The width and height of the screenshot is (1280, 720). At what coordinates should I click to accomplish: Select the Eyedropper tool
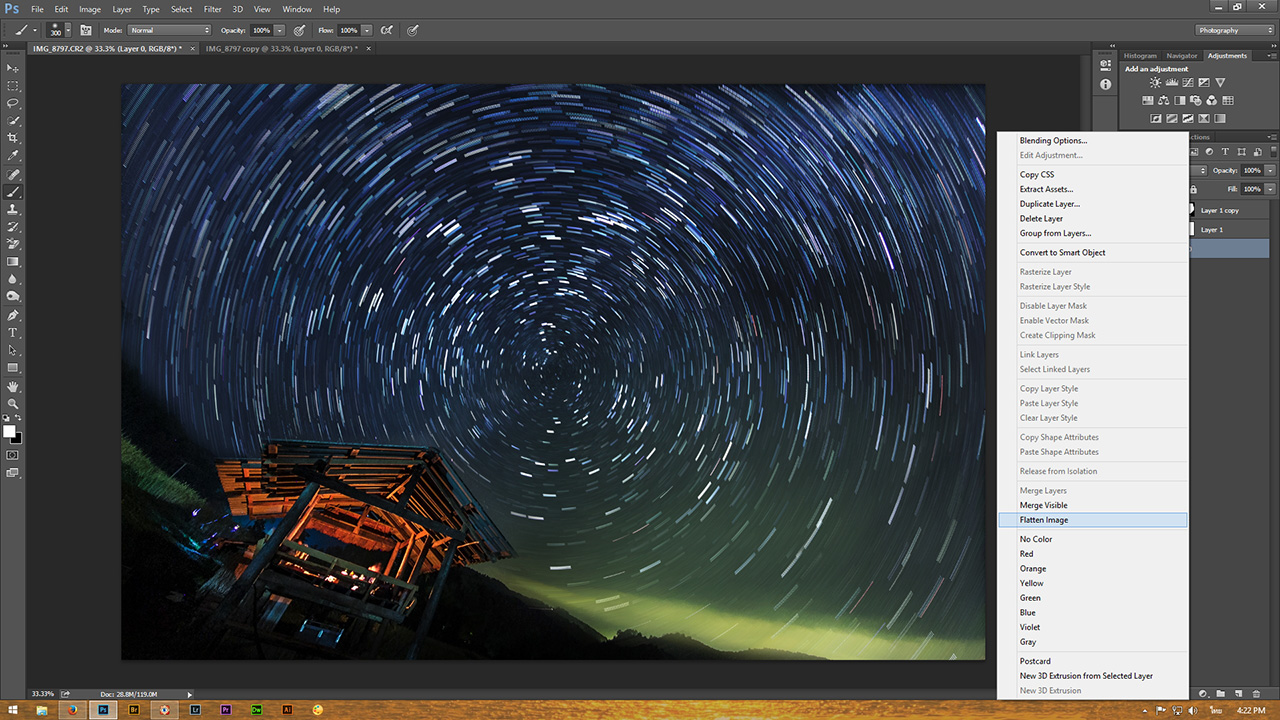13,156
